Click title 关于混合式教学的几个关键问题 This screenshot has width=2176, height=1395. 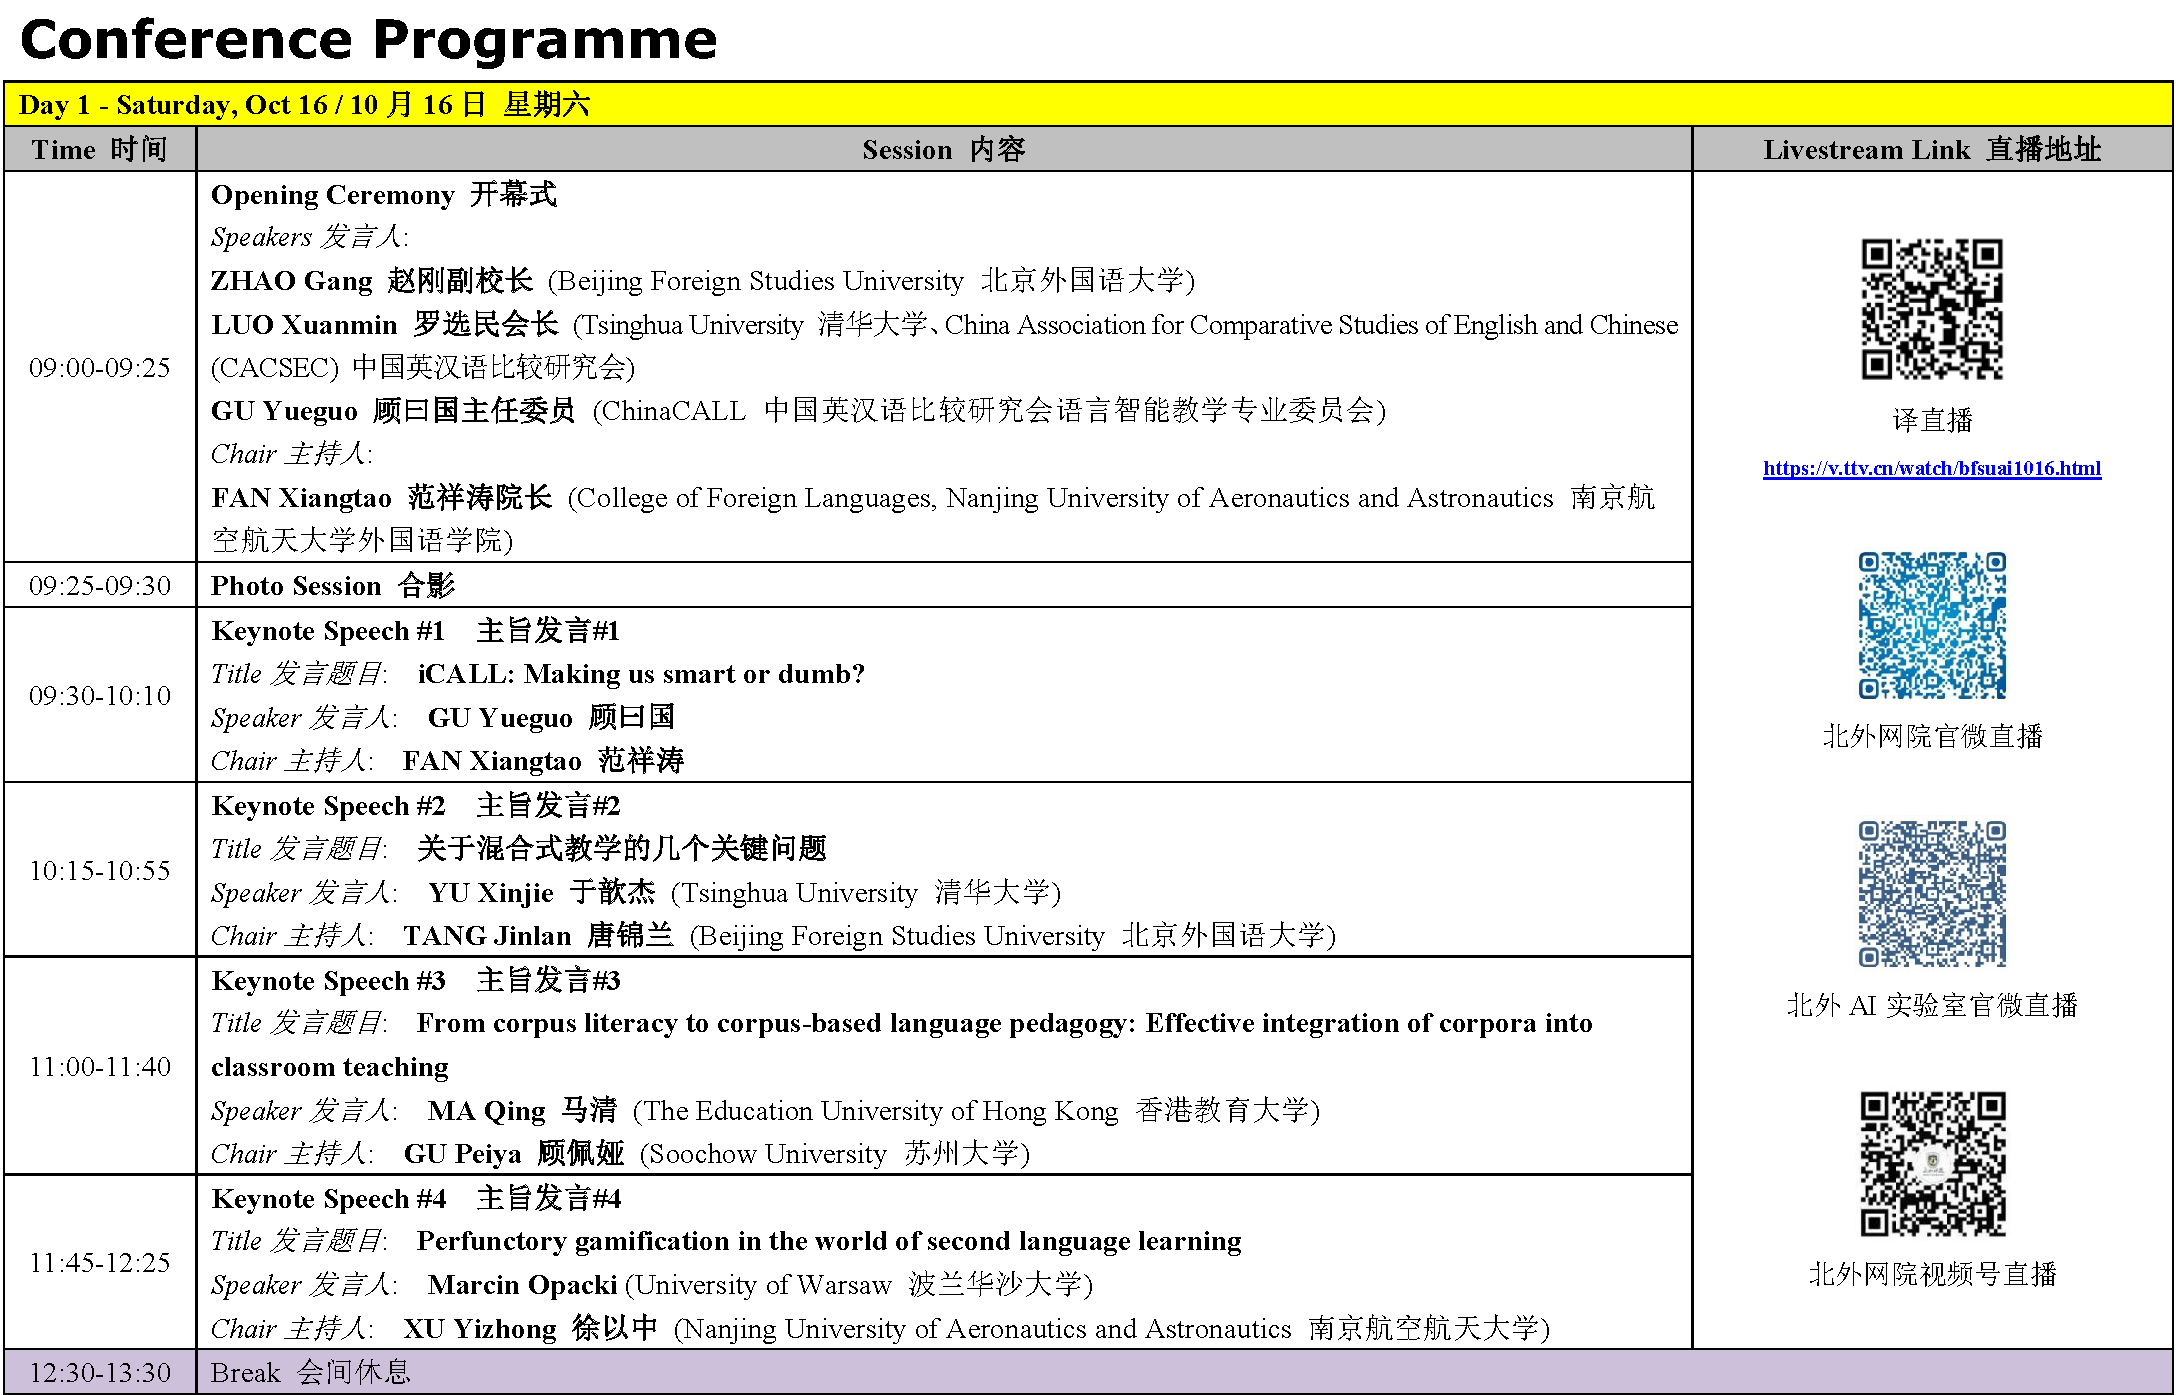pos(622,848)
